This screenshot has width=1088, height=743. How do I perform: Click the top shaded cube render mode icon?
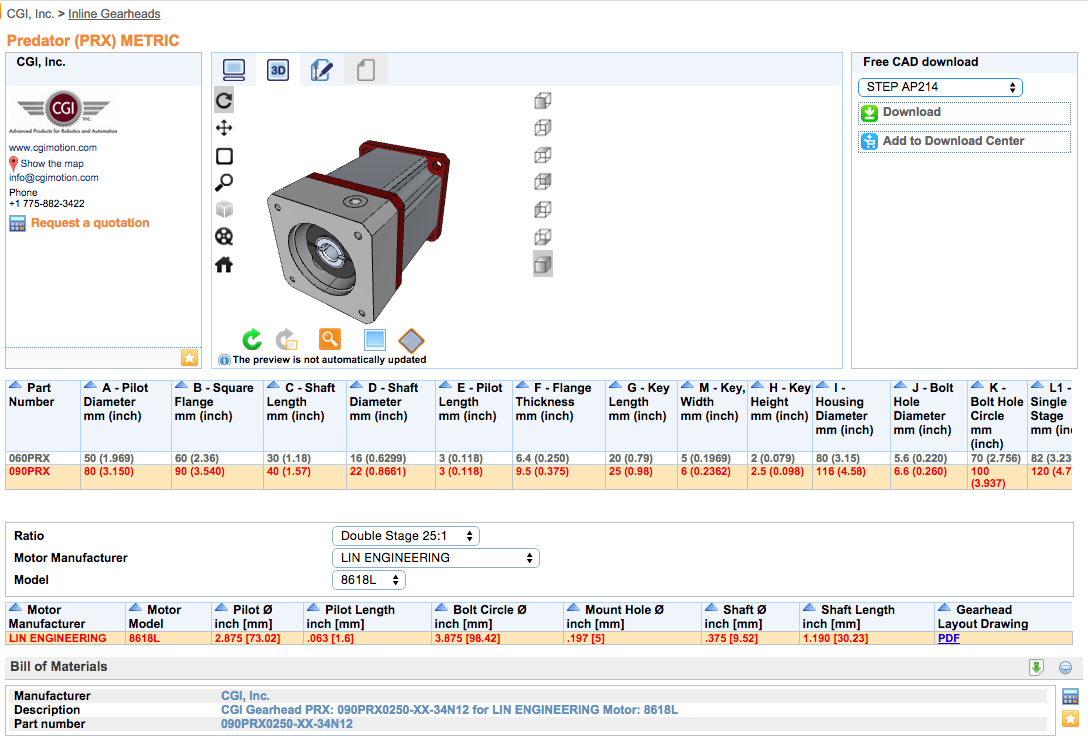543,101
